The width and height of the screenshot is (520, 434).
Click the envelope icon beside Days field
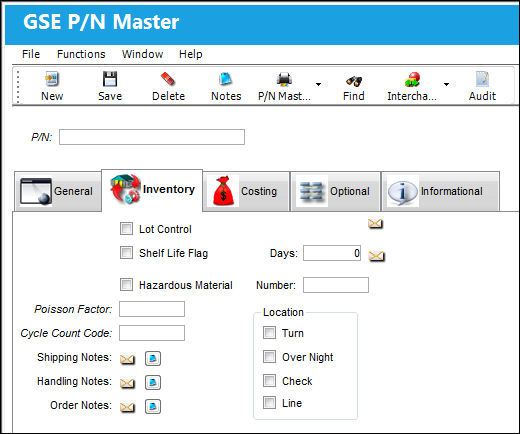(x=376, y=256)
